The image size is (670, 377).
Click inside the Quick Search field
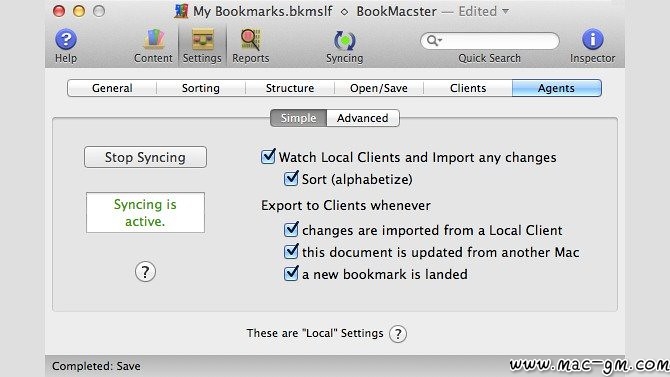tap(500, 41)
